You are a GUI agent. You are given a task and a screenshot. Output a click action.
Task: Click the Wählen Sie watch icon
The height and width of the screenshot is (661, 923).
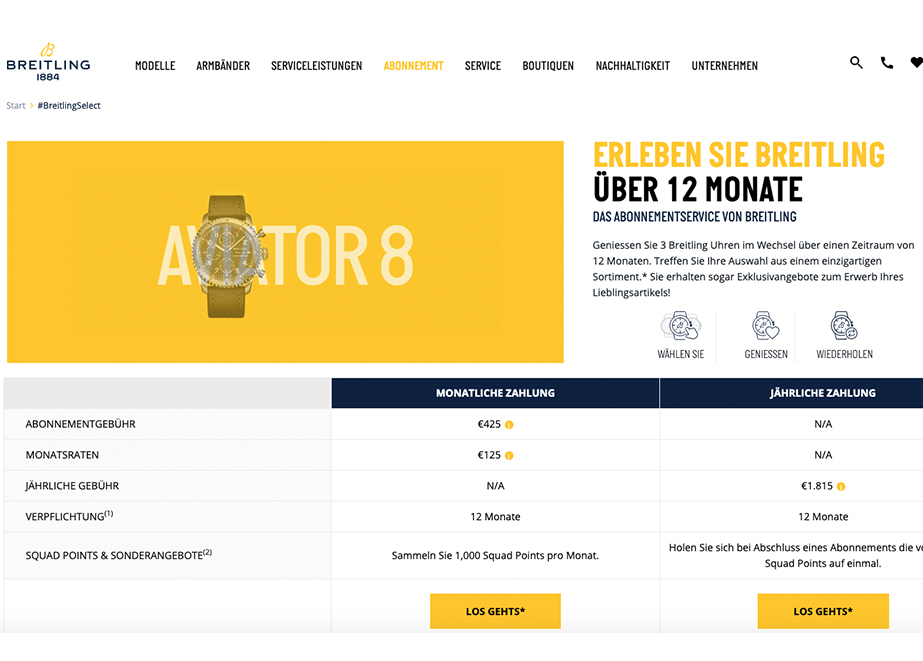coord(680,326)
